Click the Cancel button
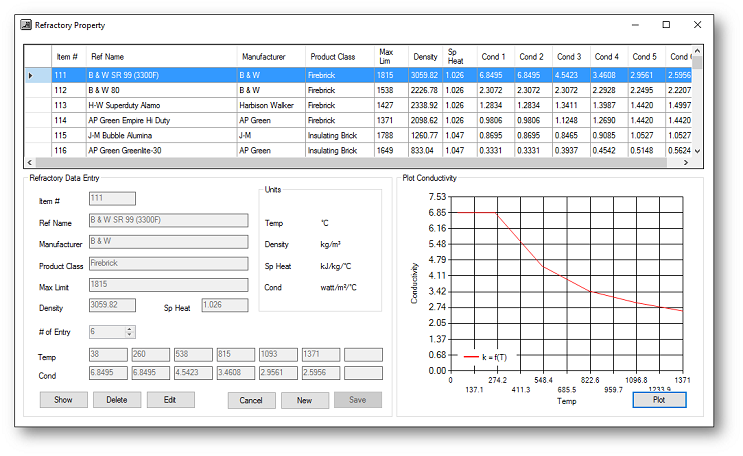The height and width of the screenshot is (456, 743). (x=251, y=400)
